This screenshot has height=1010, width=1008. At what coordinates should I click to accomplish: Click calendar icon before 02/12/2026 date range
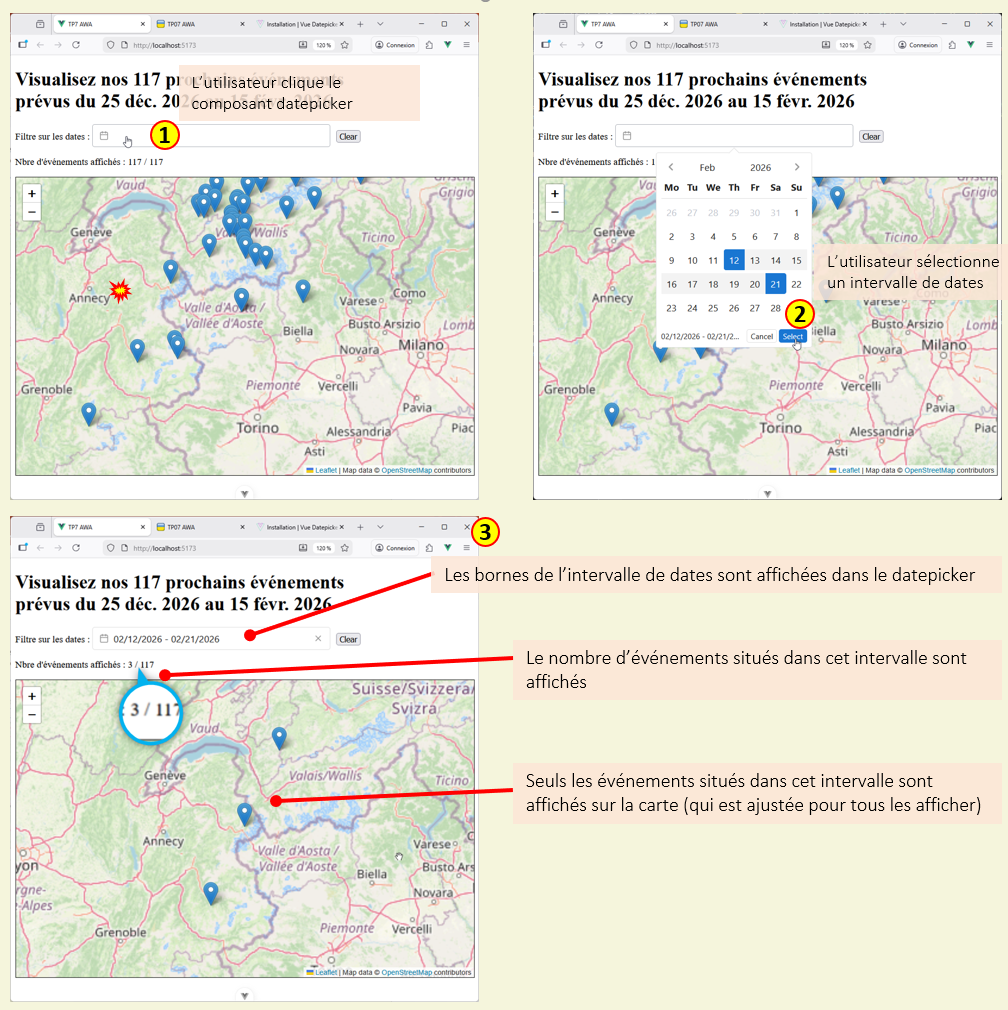(104, 639)
